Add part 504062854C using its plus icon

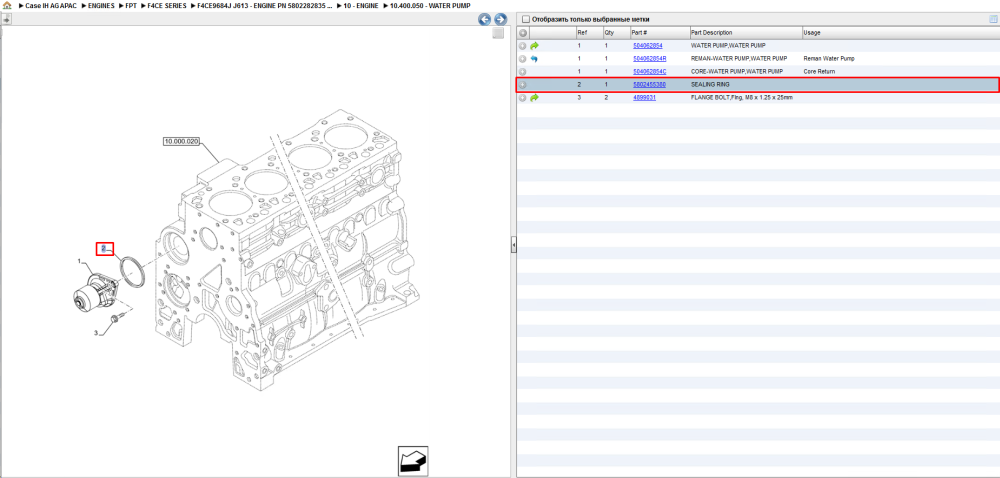click(x=523, y=72)
